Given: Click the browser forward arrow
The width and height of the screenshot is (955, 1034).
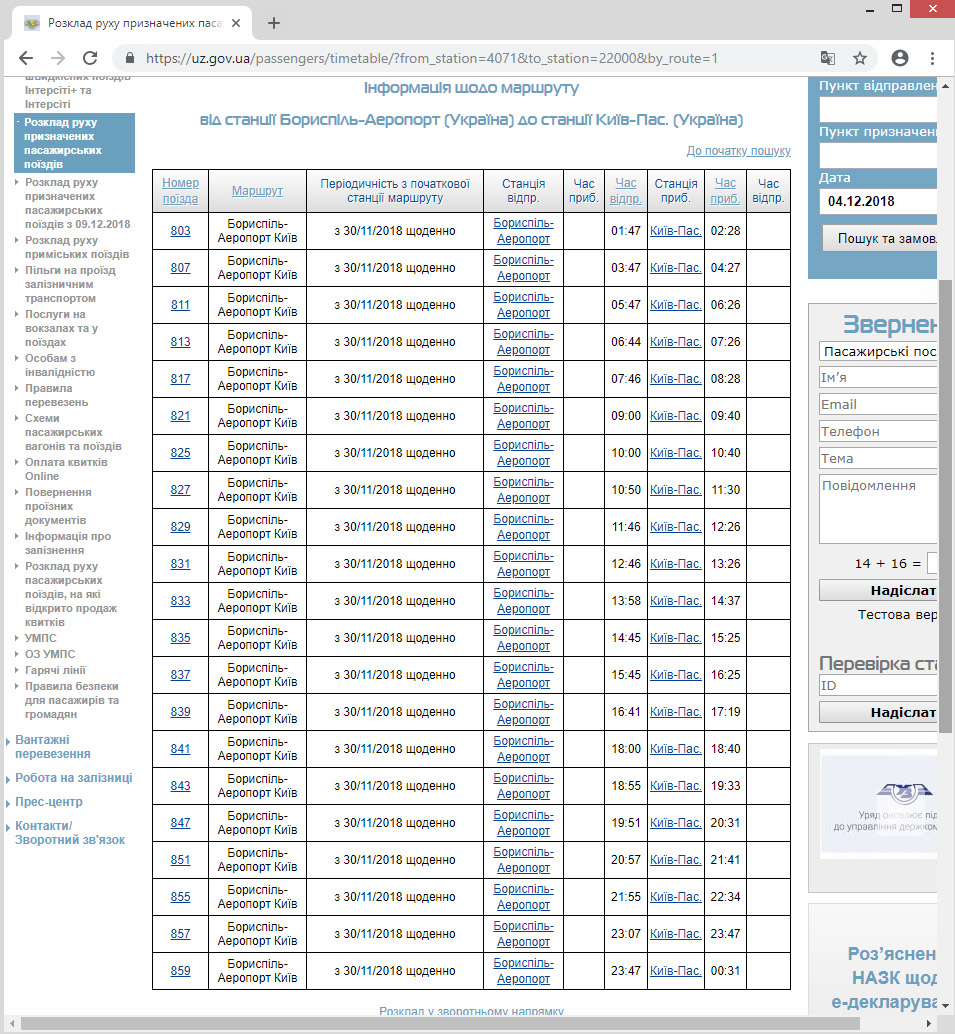Looking at the screenshot, I should (x=58, y=58).
